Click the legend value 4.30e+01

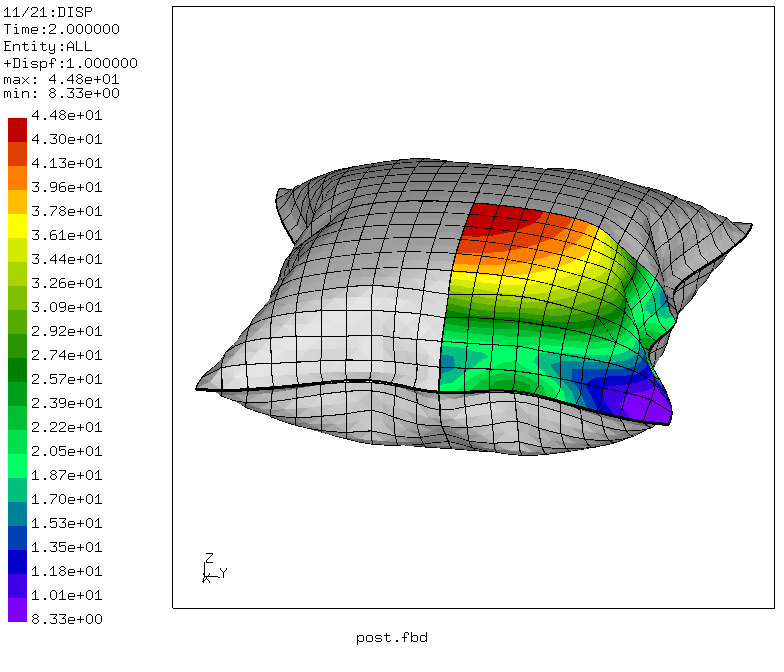click(66, 140)
